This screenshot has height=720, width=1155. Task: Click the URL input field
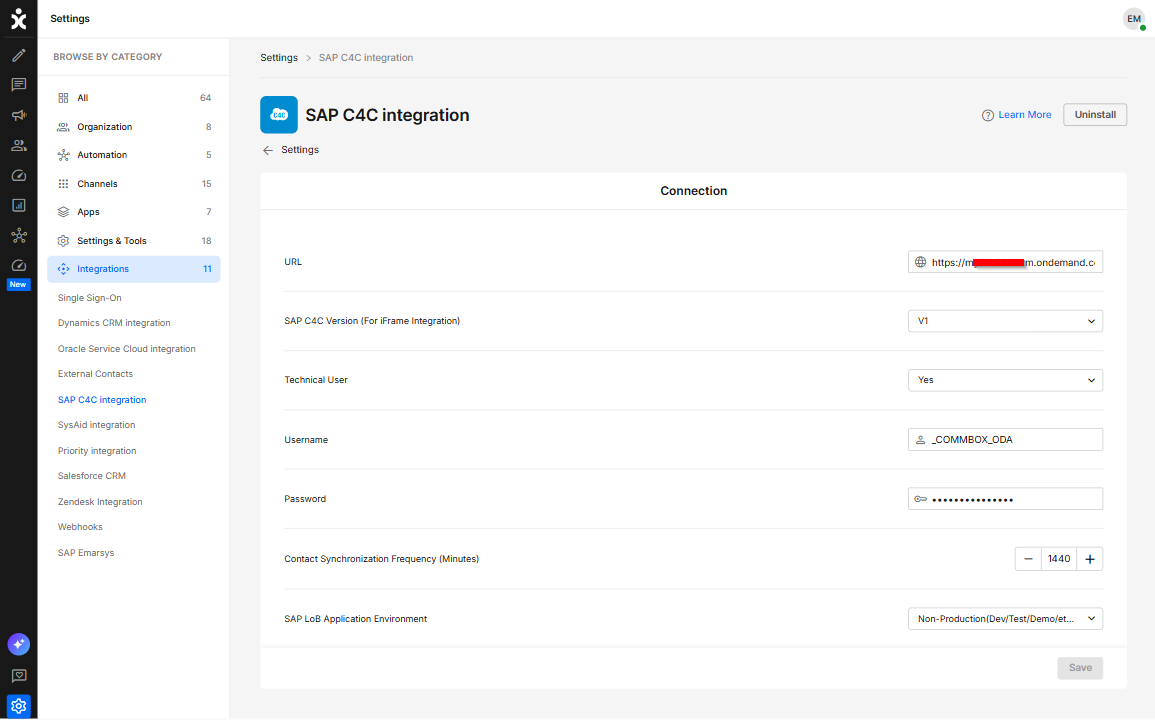point(1005,262)
